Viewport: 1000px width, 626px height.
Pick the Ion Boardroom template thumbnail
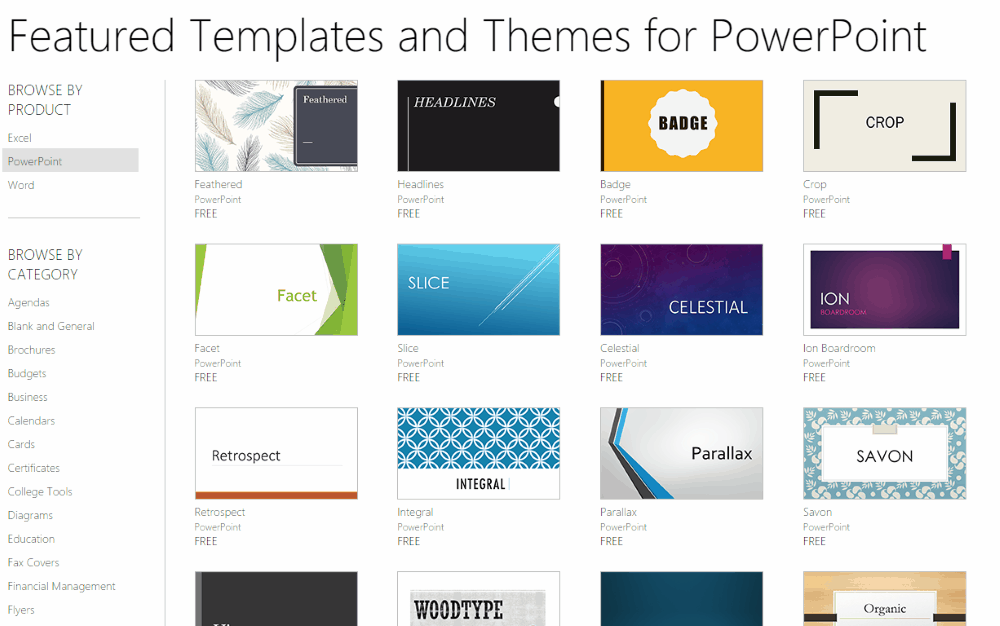pos(885,289)
